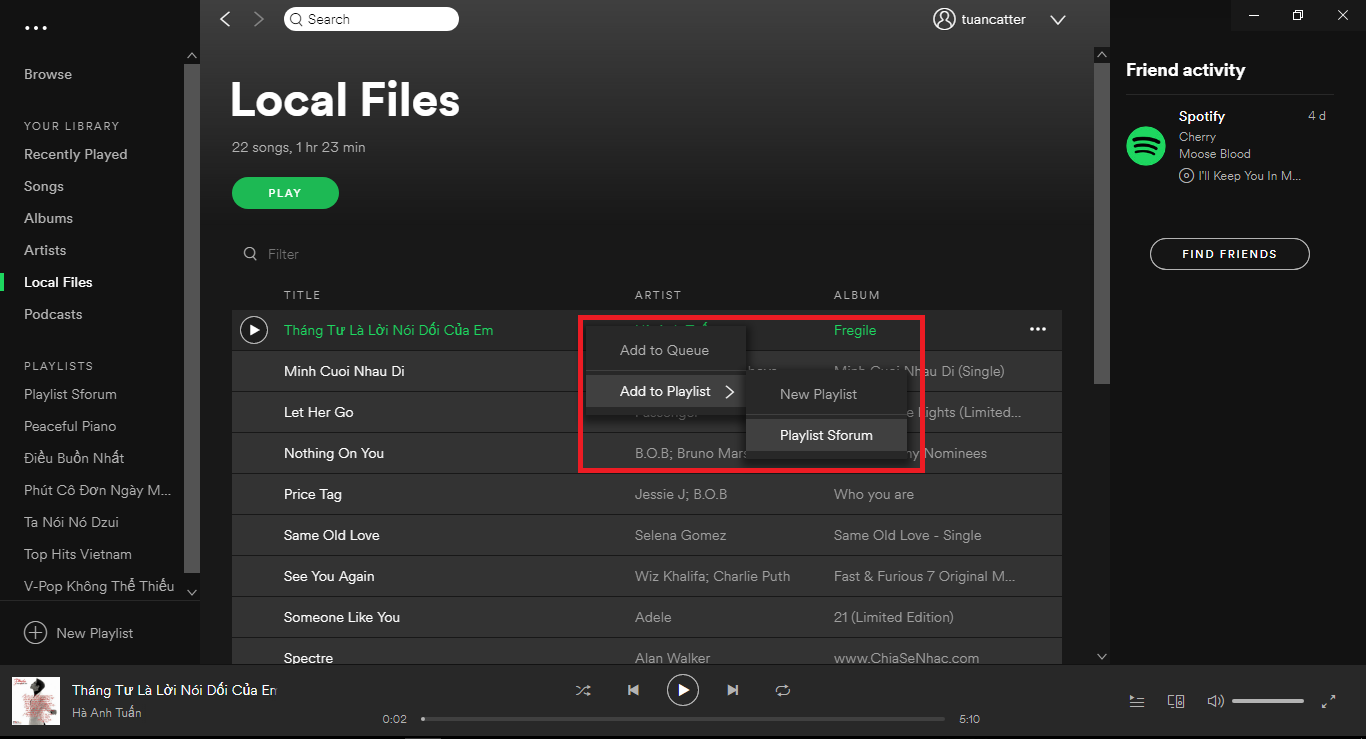
Task: Open Podcasts in sidebar
Action: [53, 314]
